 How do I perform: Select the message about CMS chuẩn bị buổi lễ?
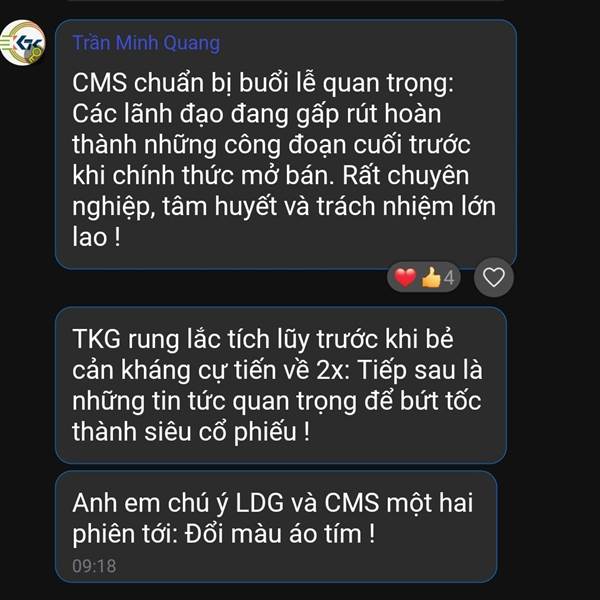[x=286, y=144]
